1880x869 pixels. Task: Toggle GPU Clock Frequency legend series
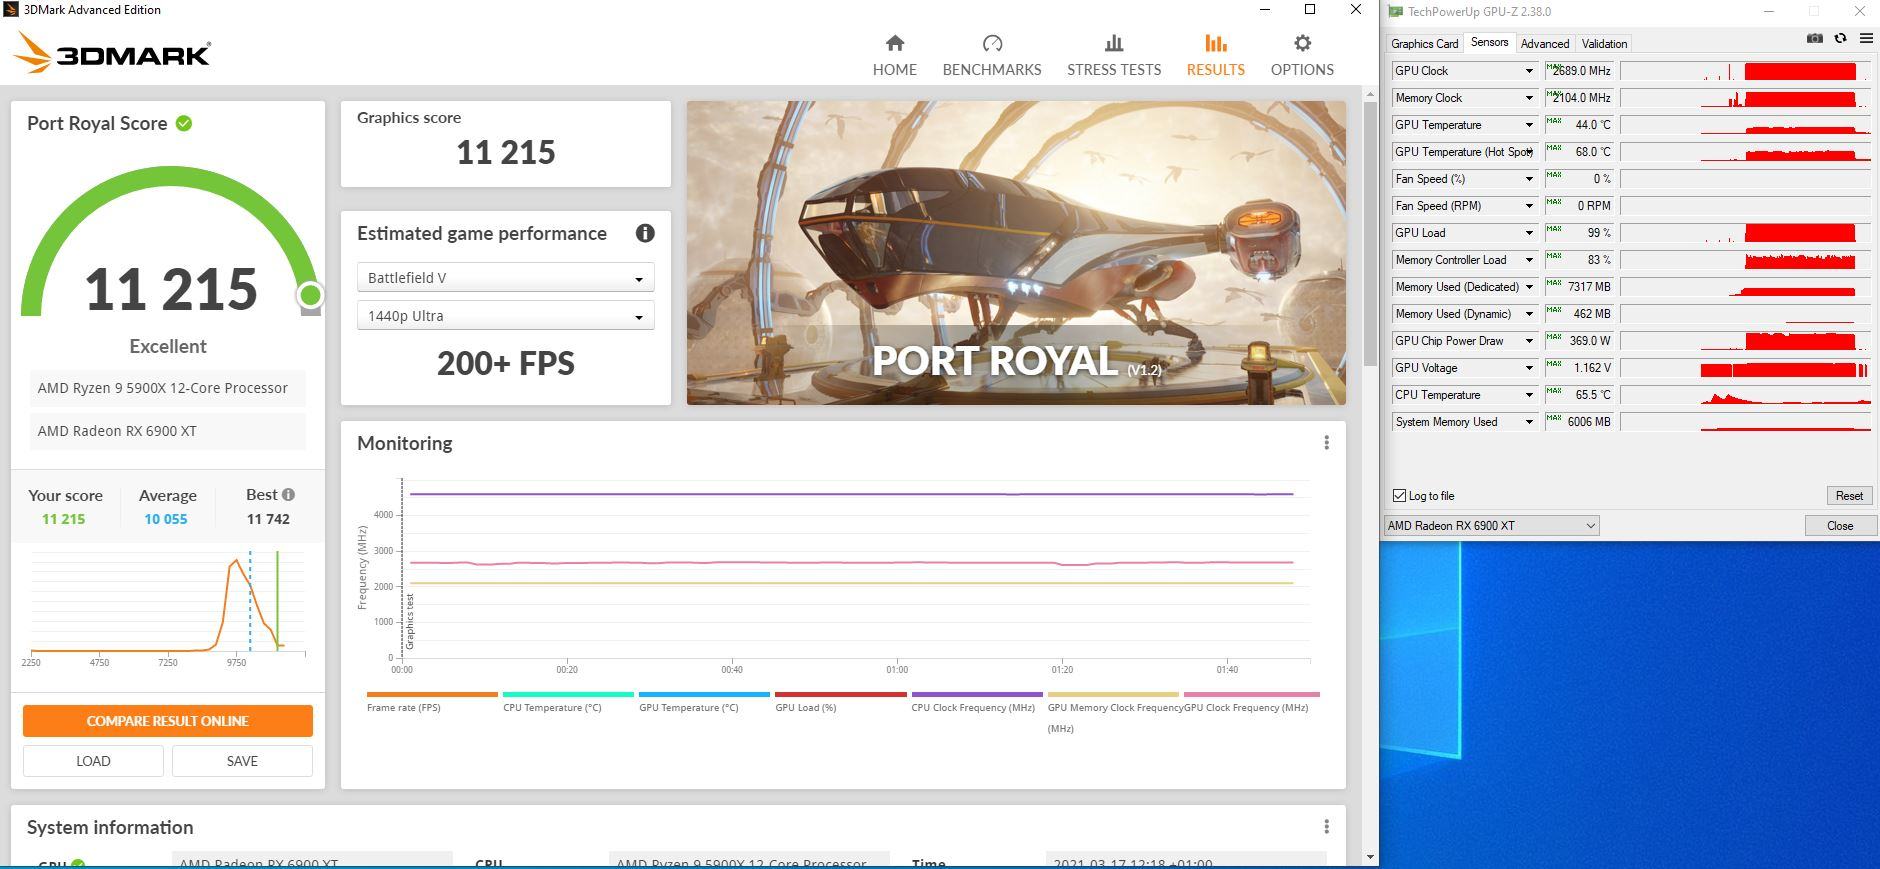pos(1251,701)
